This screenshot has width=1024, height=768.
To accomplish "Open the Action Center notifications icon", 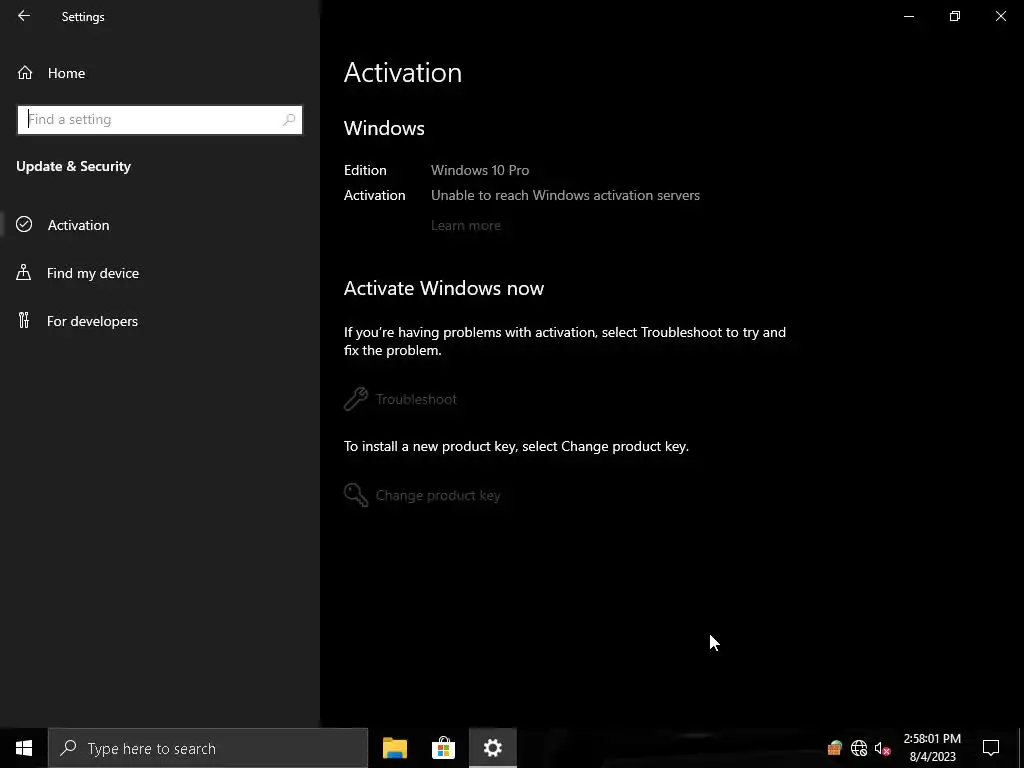I will 991,748.
